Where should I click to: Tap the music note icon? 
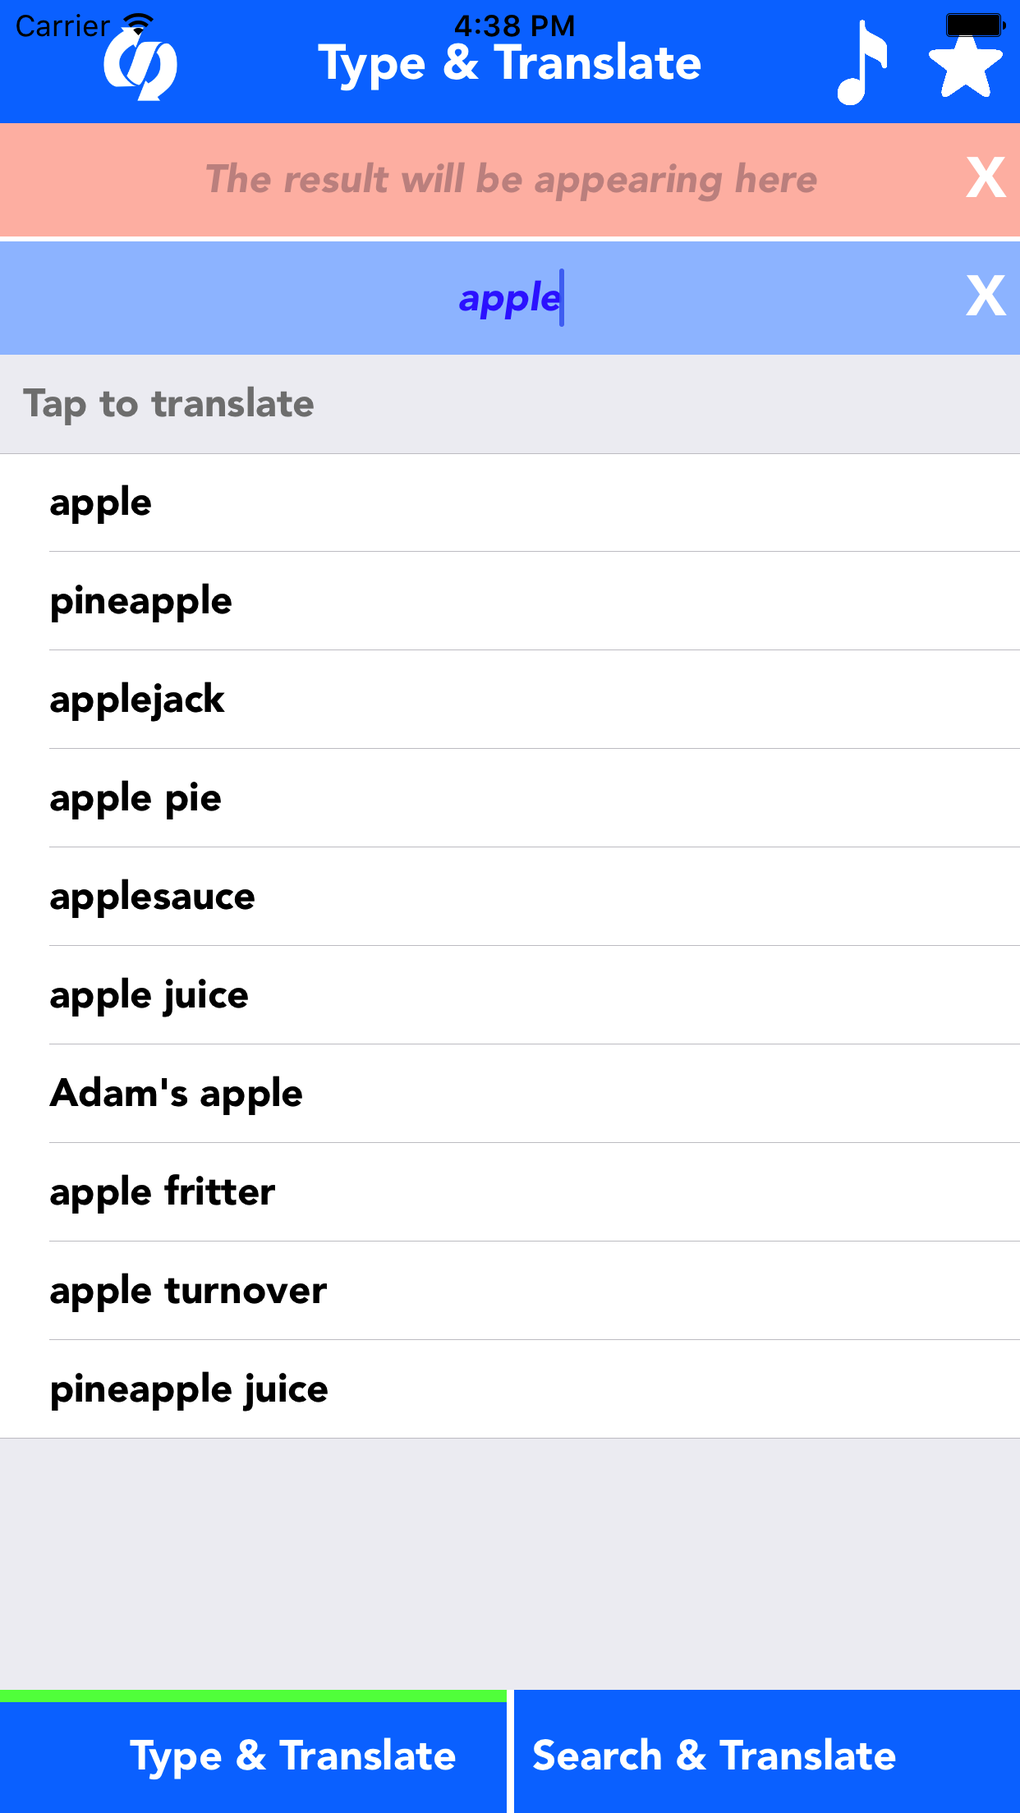point(861,64)
